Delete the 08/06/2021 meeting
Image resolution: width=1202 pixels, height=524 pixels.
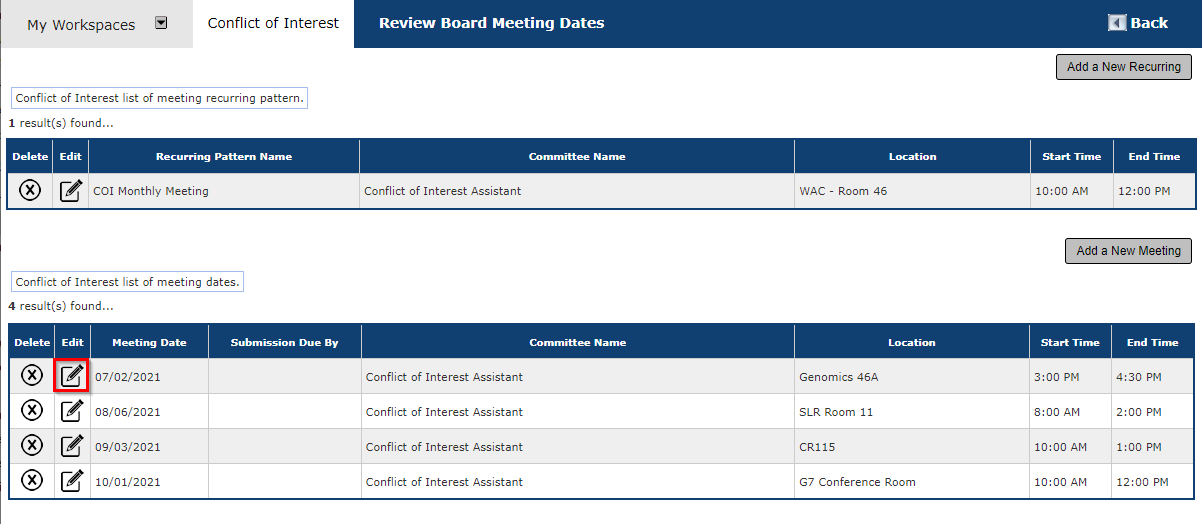click(x=32, y=411)
